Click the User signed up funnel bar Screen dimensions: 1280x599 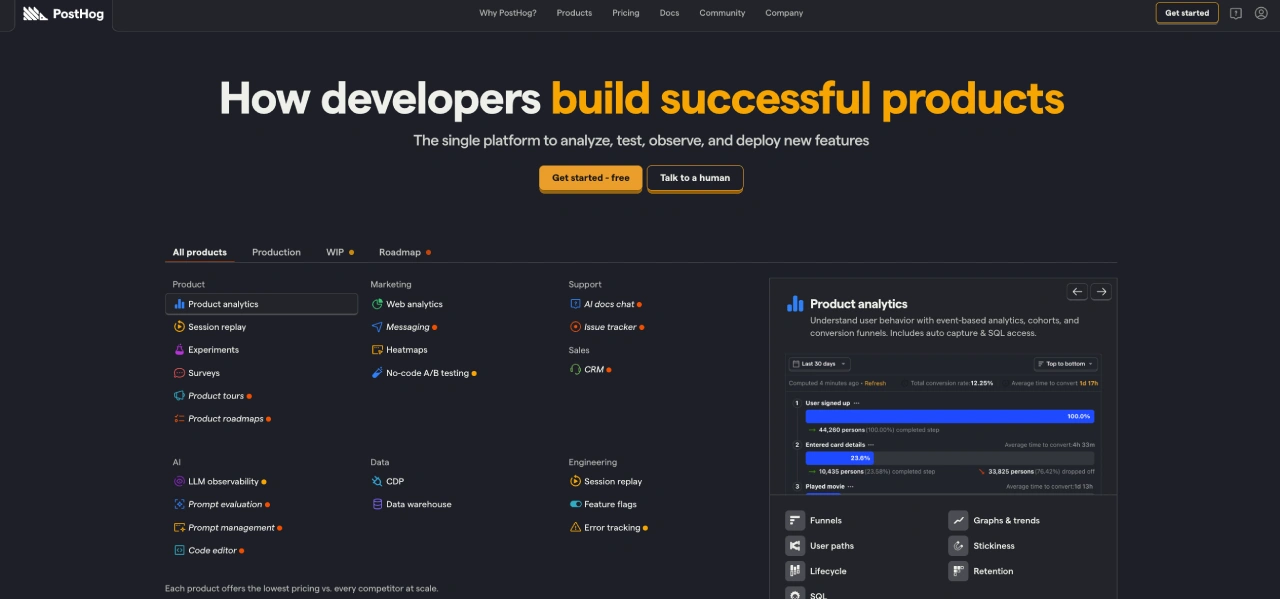click(950, 416)
